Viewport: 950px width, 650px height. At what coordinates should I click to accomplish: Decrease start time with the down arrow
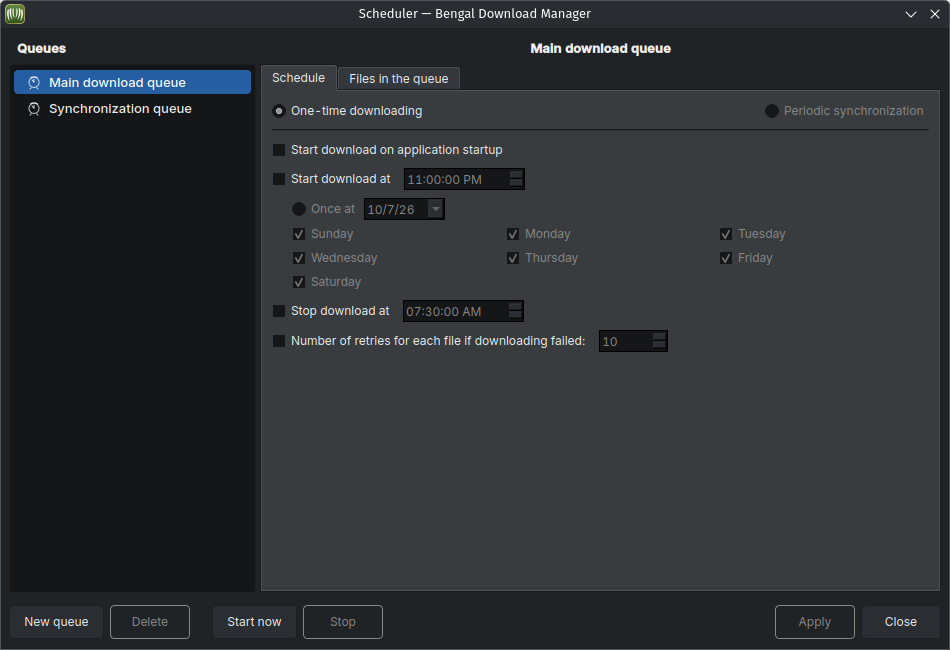click(x=516, y=184)
